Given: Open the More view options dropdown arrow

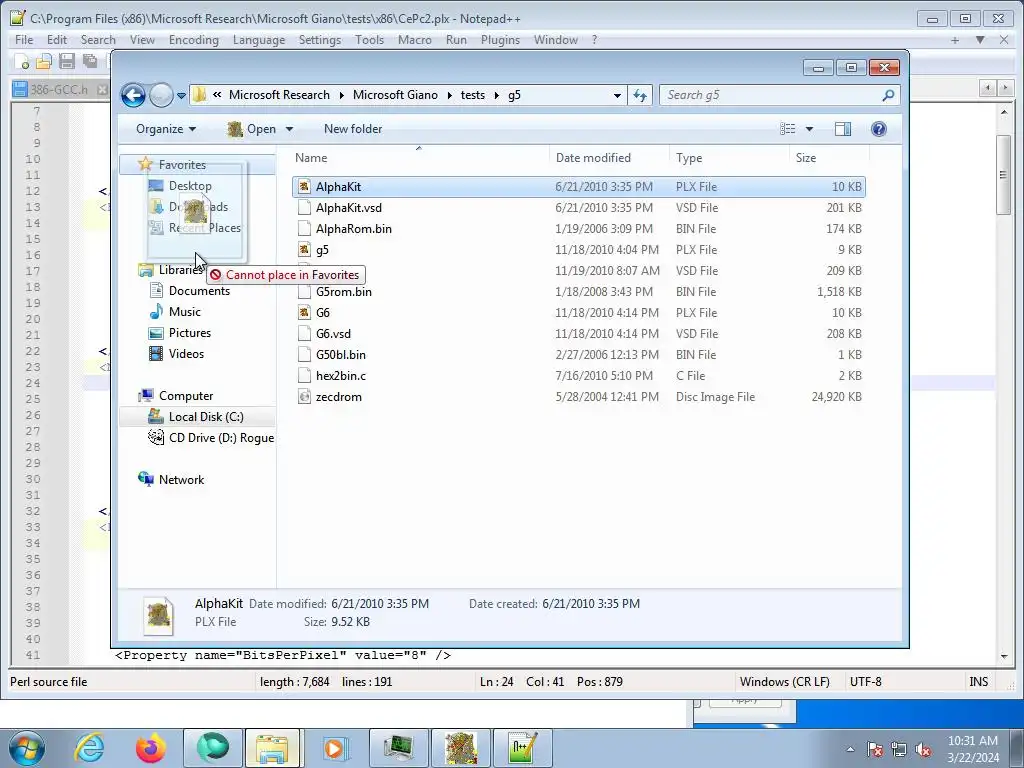Looking at the screenshot, I should 809,129.
